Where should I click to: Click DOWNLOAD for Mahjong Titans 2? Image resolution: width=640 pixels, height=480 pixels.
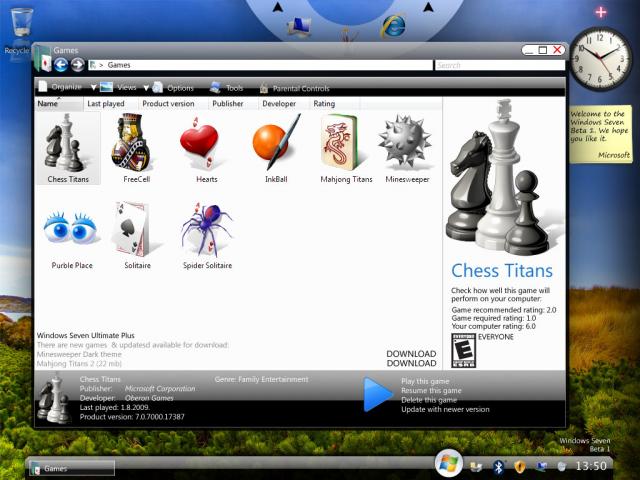(x=411, y=363)
